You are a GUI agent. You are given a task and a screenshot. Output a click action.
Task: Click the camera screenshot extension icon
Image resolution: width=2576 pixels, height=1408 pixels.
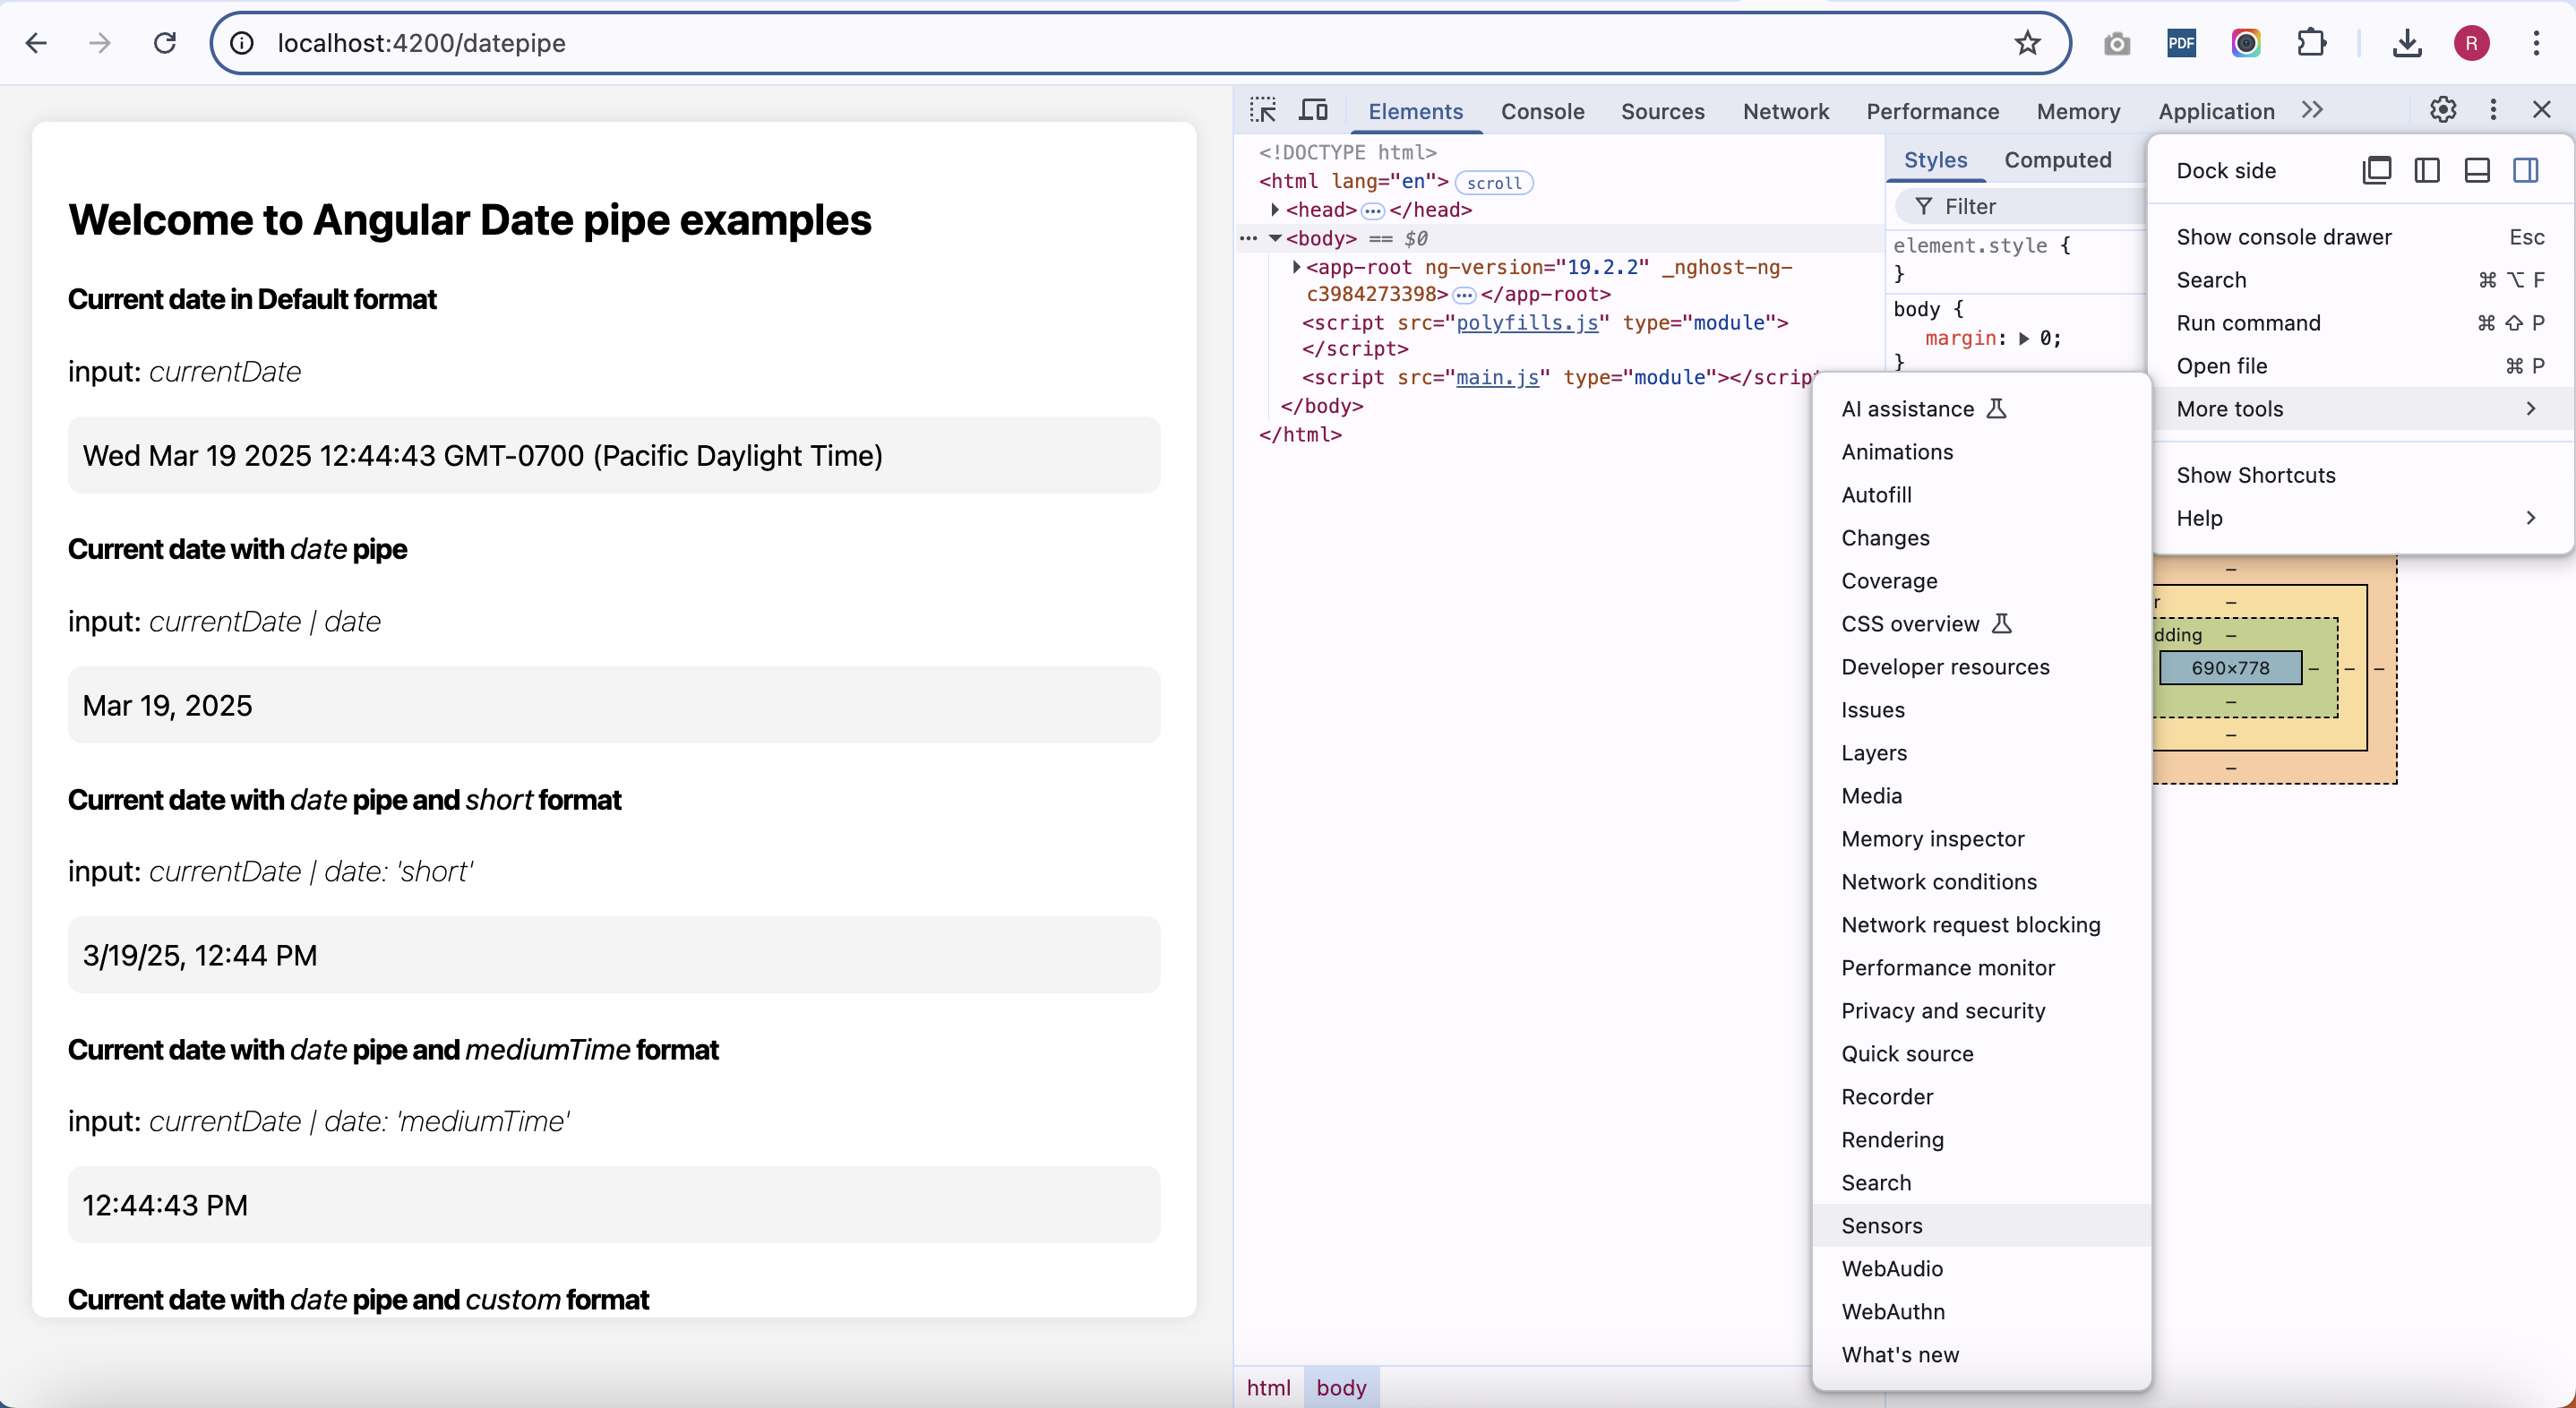[x=2117, y=43]
